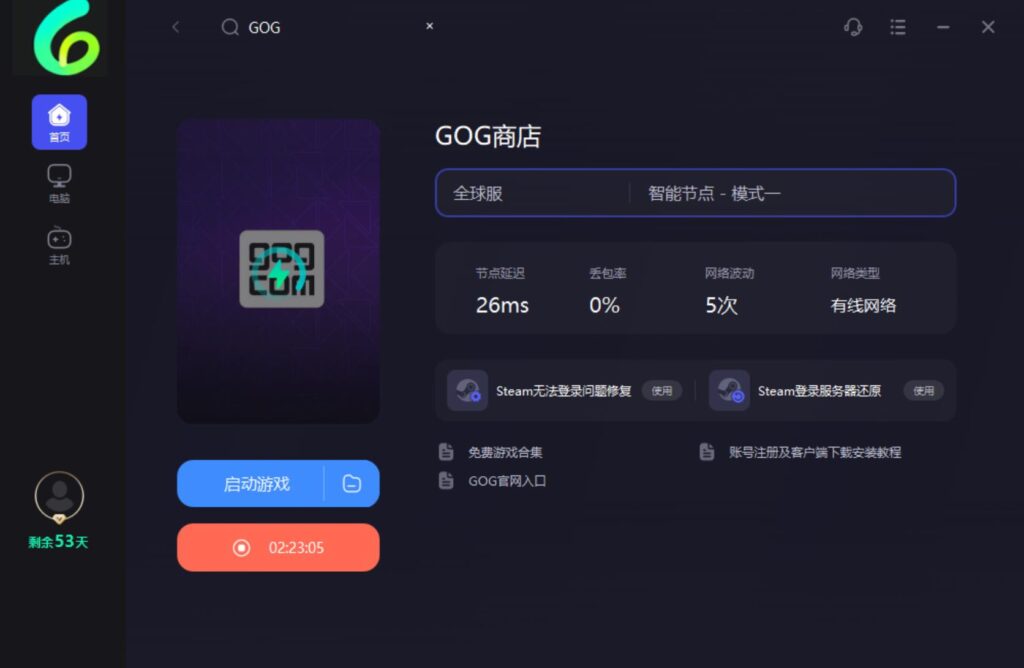Stop acceleration via the red timer button
1024x668 pixels.
(278, 548)
